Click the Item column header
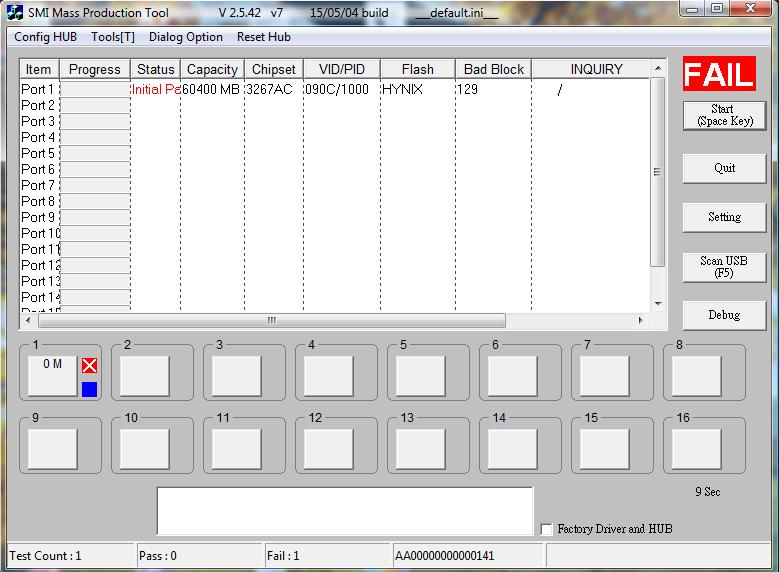 (x=39, y=69)
